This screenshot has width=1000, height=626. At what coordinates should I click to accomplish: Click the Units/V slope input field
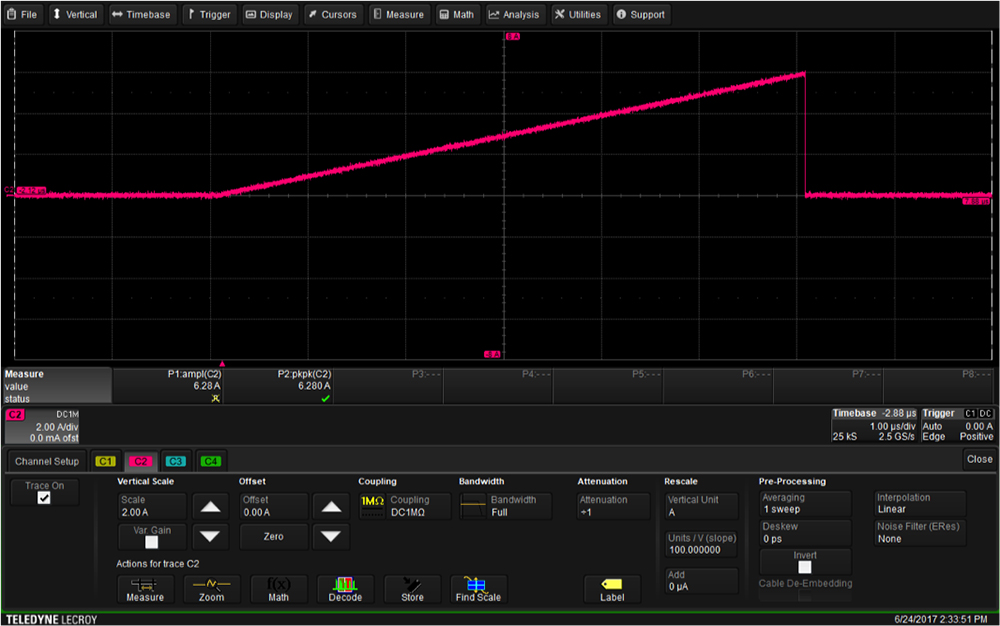click(x=700, y=543)
